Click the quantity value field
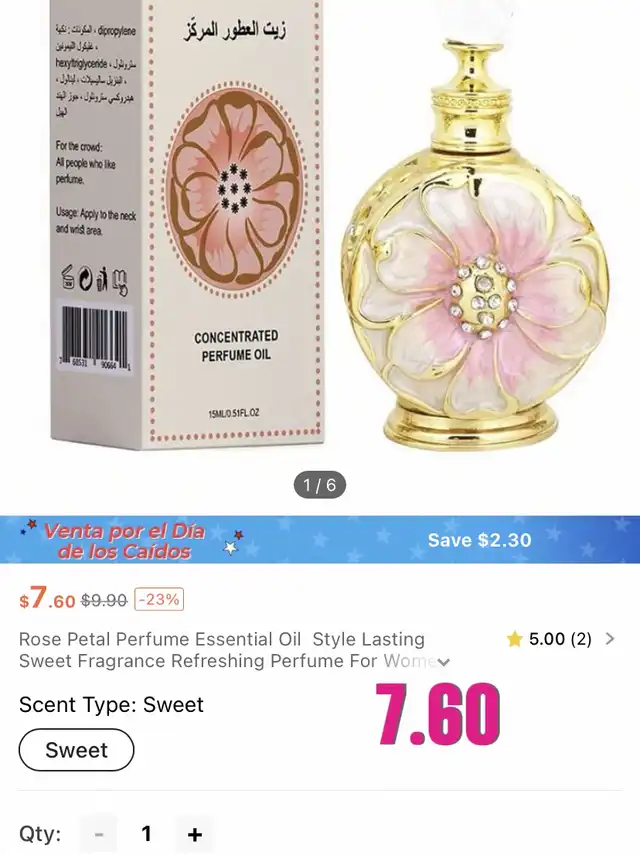Screen dimensions: 640x855 click(146, 834)
